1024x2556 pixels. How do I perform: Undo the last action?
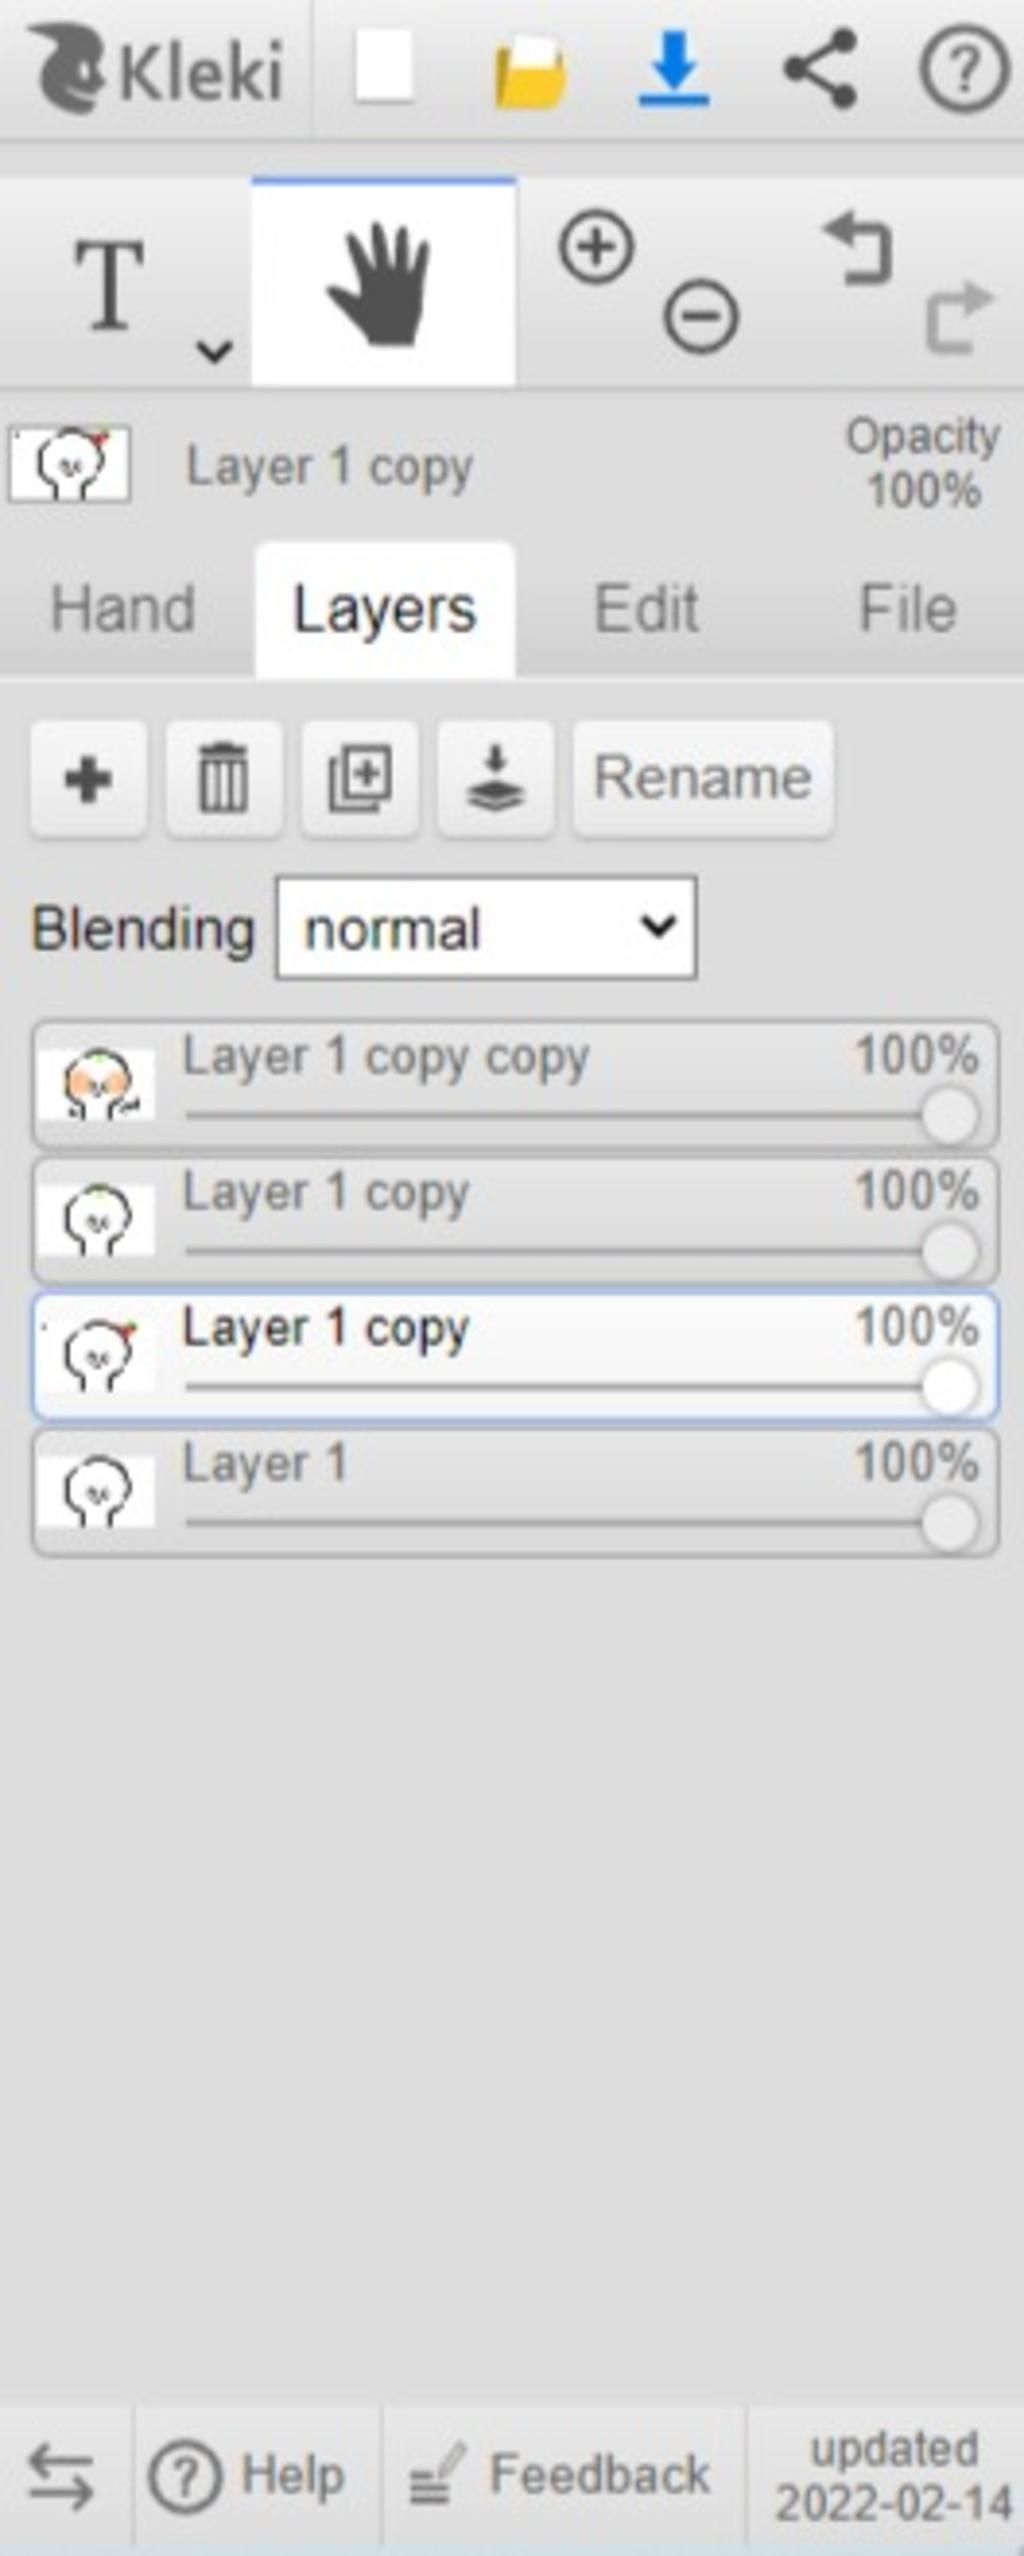pyautogui.click(x=858, y=248)
